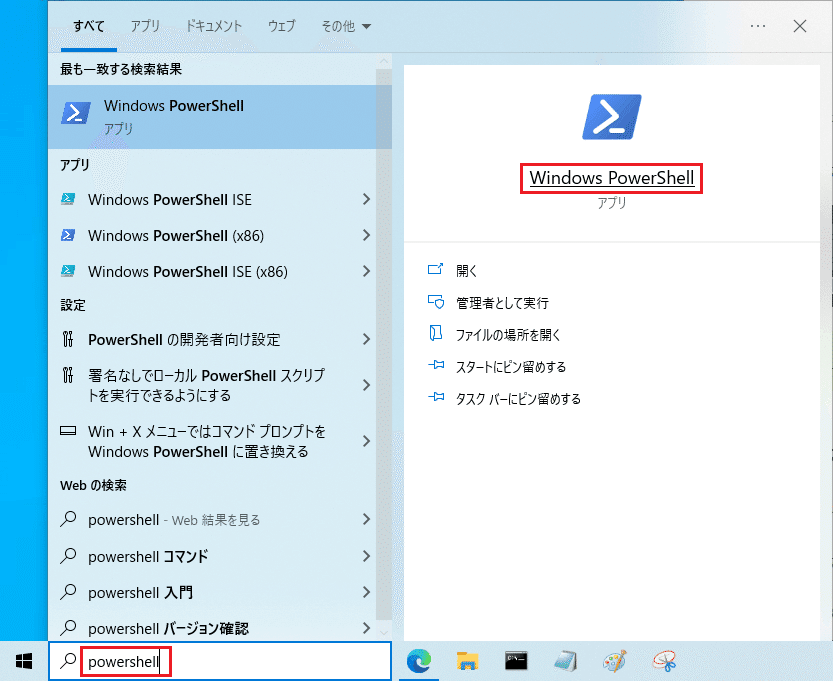
Task: Open the その他 dropdown filter
Action: (x=346, y=26)
